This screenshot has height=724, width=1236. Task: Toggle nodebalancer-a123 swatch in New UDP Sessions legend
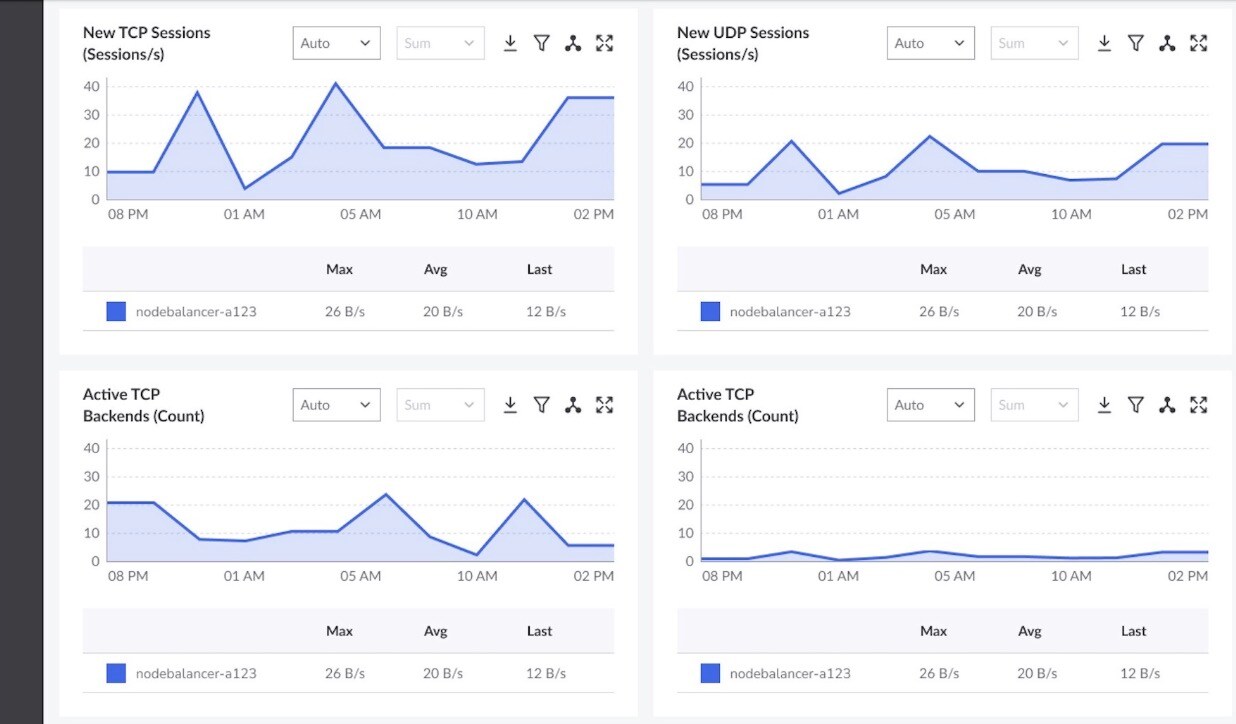711,312
